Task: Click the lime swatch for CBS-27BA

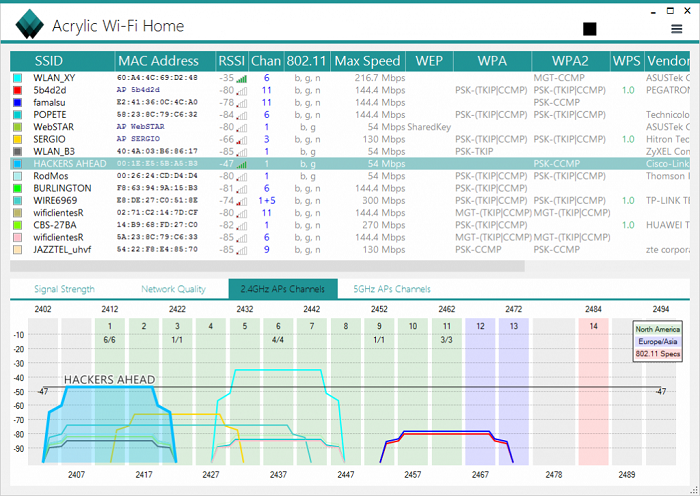Action: point(17,225)
